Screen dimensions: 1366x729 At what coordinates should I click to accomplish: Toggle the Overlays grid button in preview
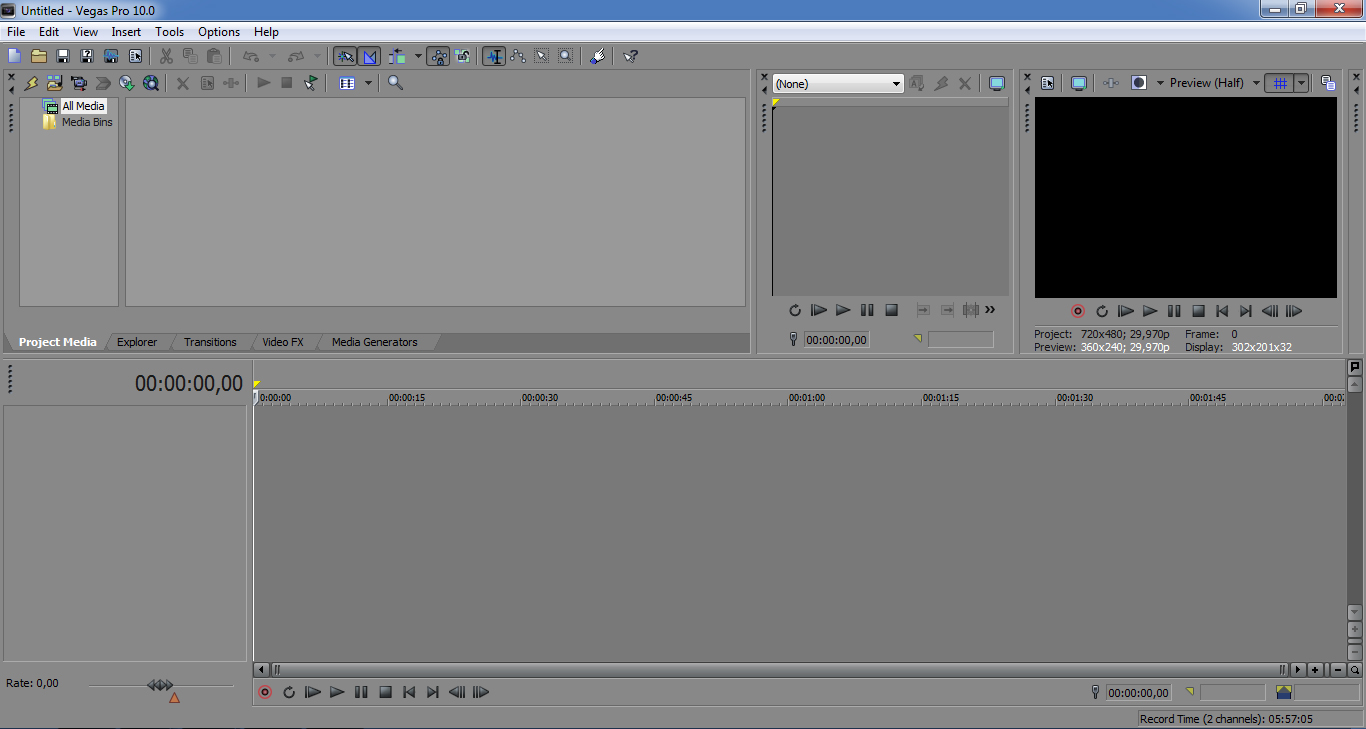pos(1279,84)
